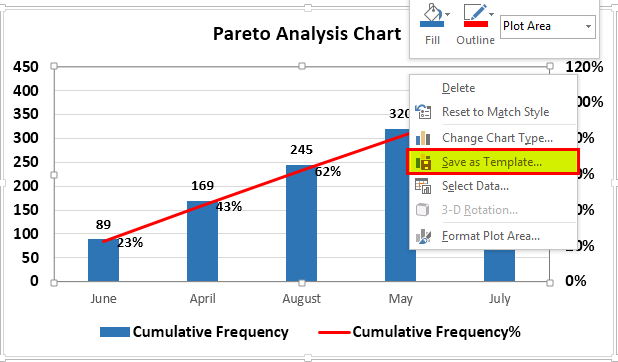Select Save as Template menu entry

pos(493,162)
